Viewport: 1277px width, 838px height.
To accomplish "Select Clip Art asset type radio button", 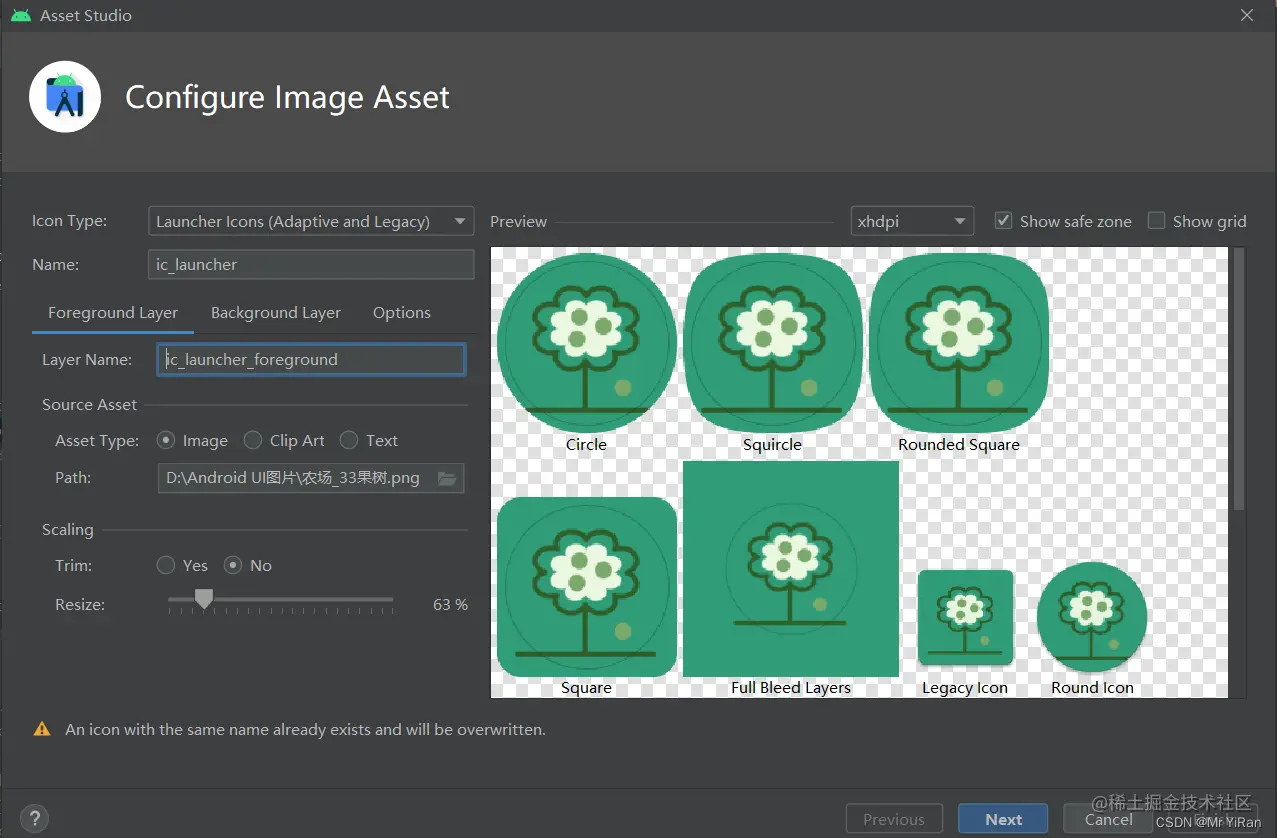I will [x=253, y=440].
